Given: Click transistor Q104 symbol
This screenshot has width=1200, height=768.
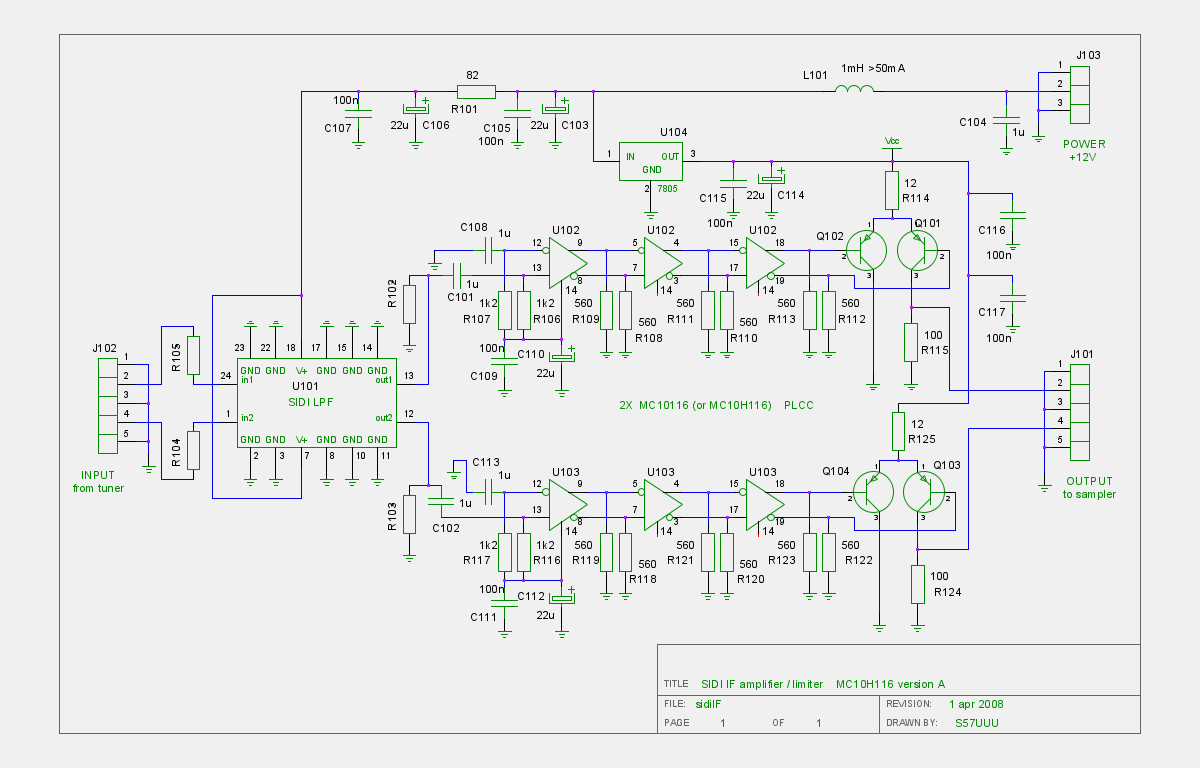Looking at the screenshot, I should 872,492.
